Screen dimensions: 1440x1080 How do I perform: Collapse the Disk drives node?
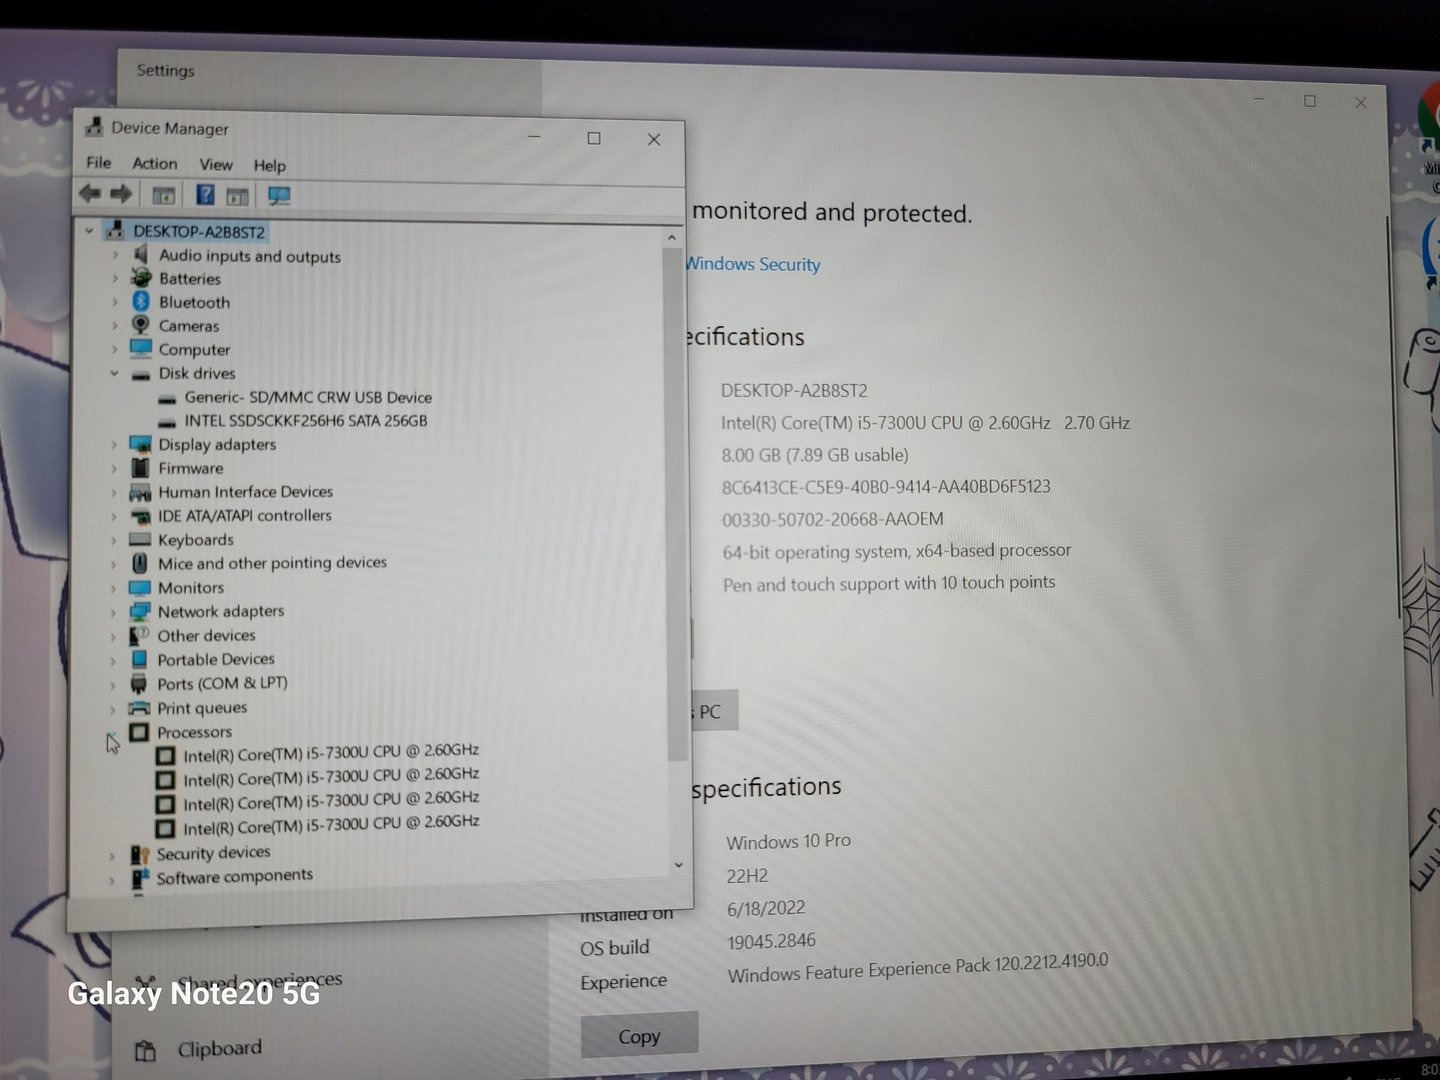coord(114,373)
